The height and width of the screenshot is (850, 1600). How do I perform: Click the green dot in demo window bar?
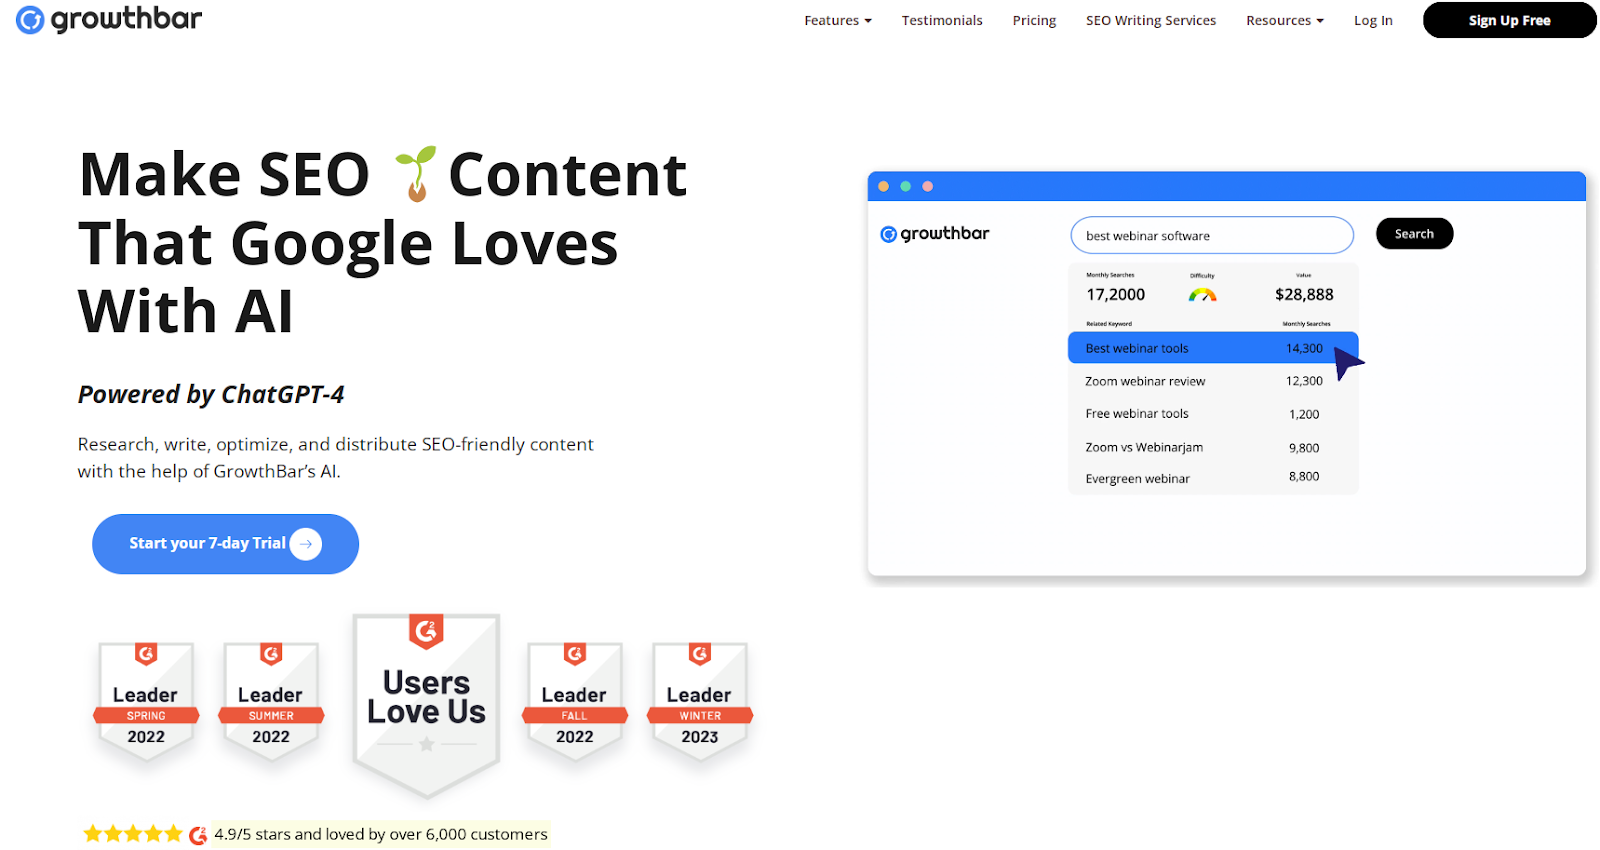pos(905,186)
